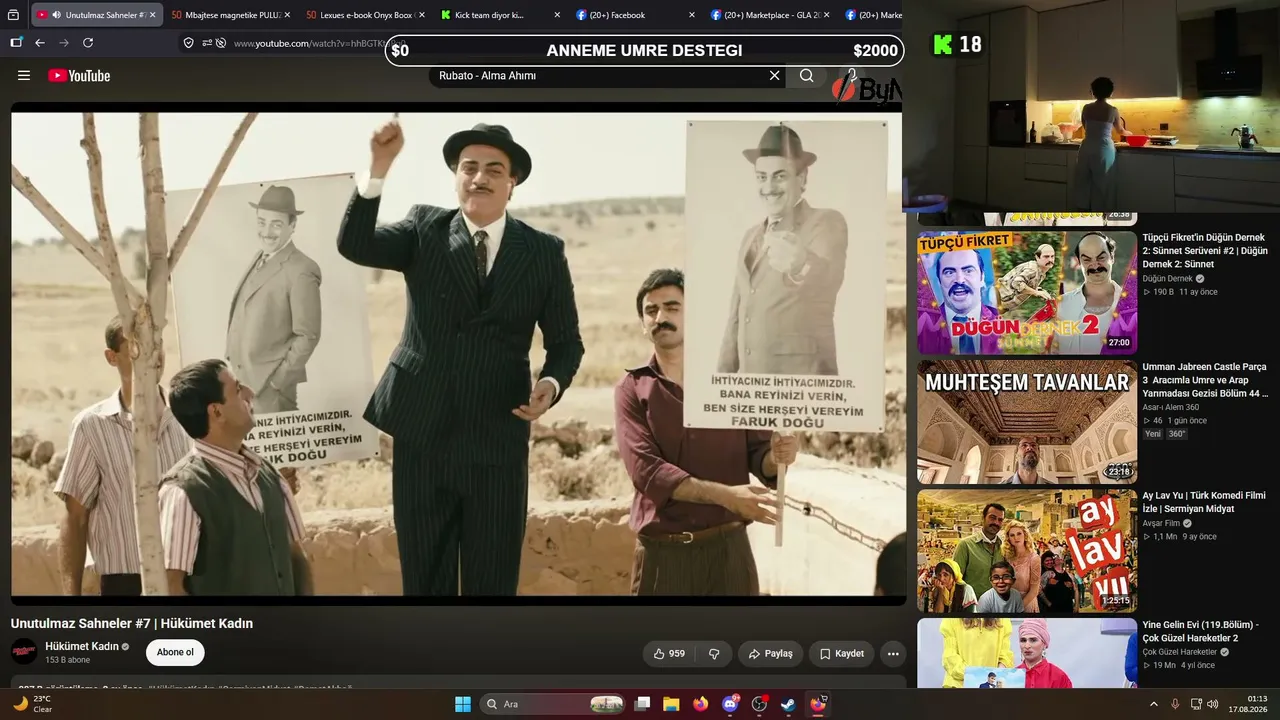This screenshot has width=1280, height=720.
Task: Open Firefox from the taskbar
Action: (700, 704)
